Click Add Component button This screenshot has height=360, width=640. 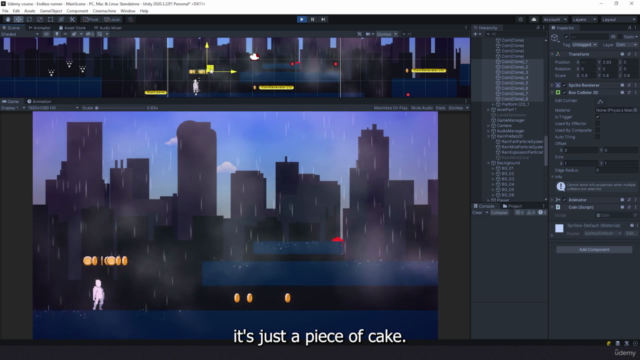point(594,249)
